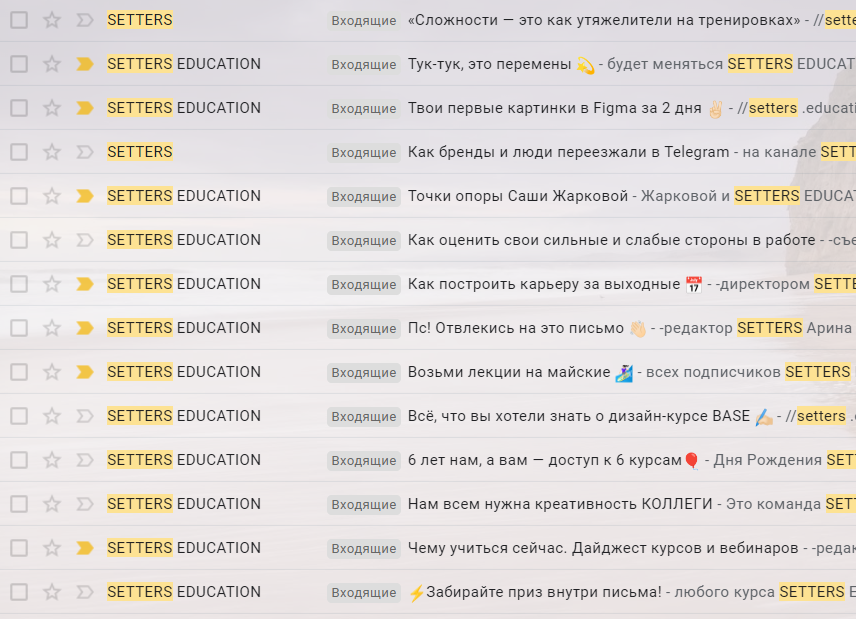
Task: Select checkbox for '6 лет нам' email
Action: (x=19, y=460)
